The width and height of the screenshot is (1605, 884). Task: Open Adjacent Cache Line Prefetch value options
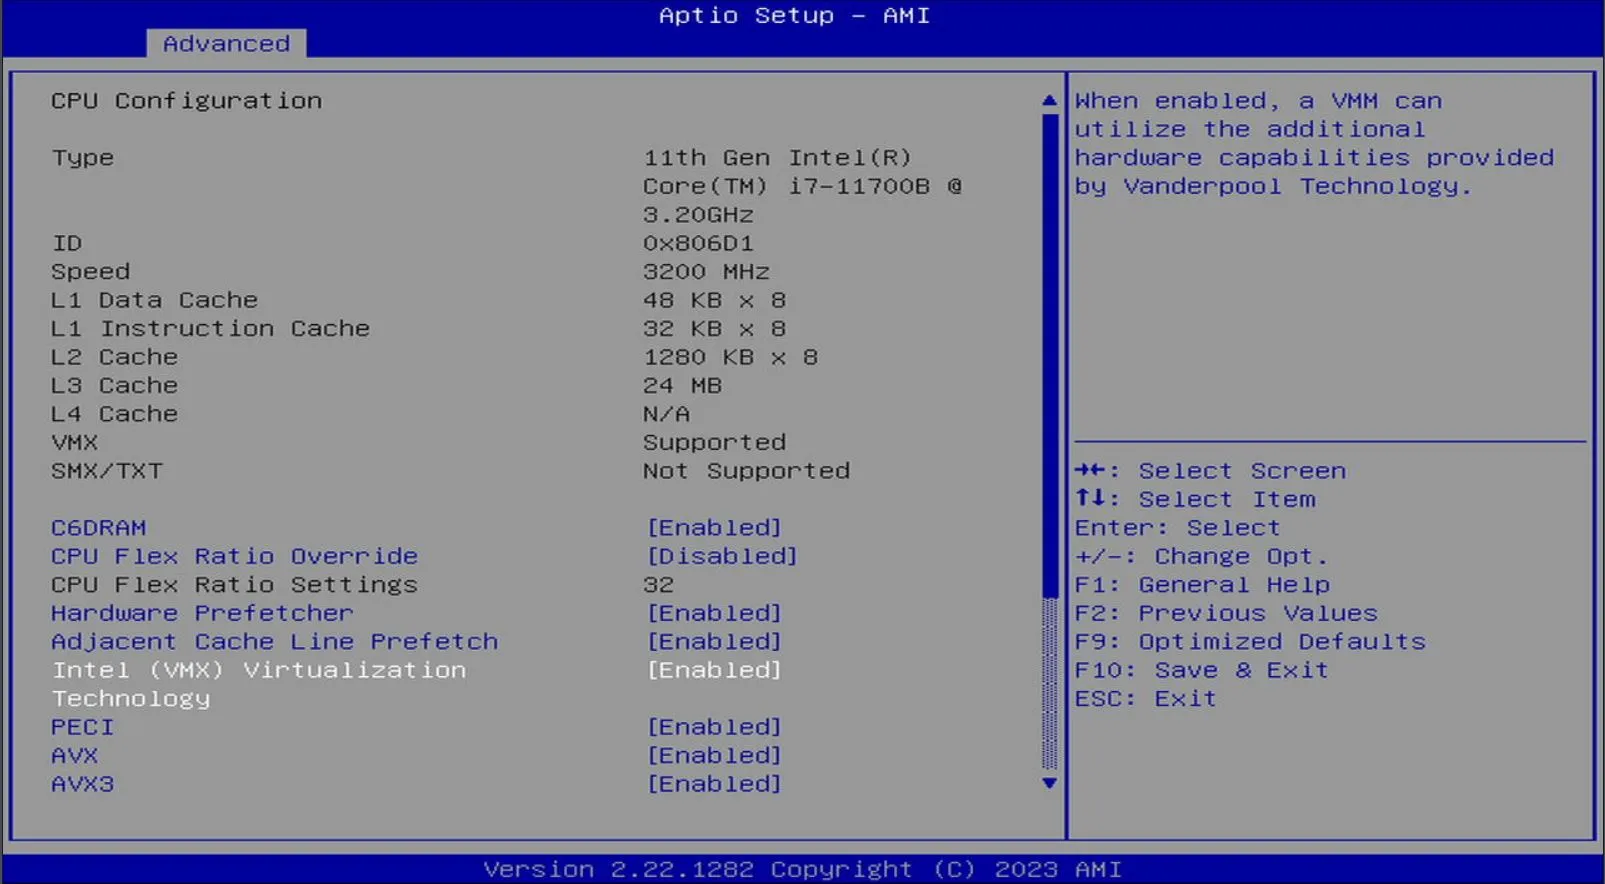714,642
